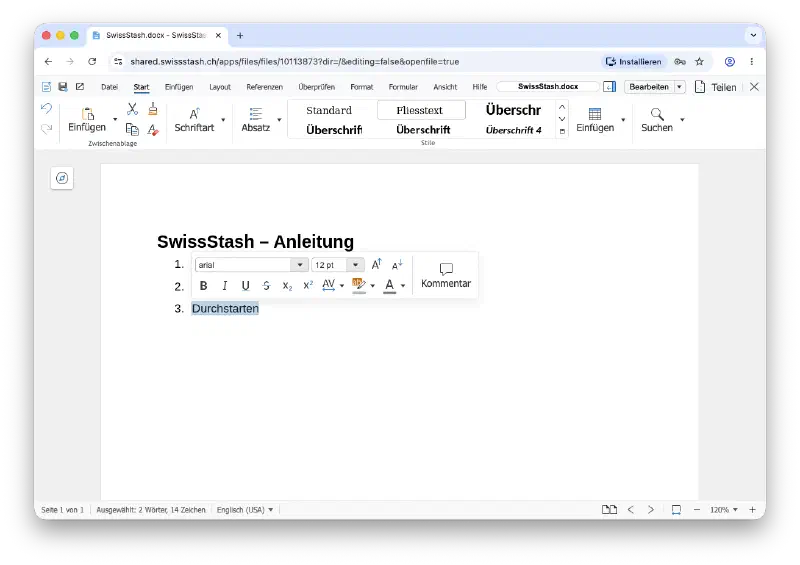This screenshot has height=565, width=800.
Task: Toggle superscript formatting
Action: click(x=308, y=286)
